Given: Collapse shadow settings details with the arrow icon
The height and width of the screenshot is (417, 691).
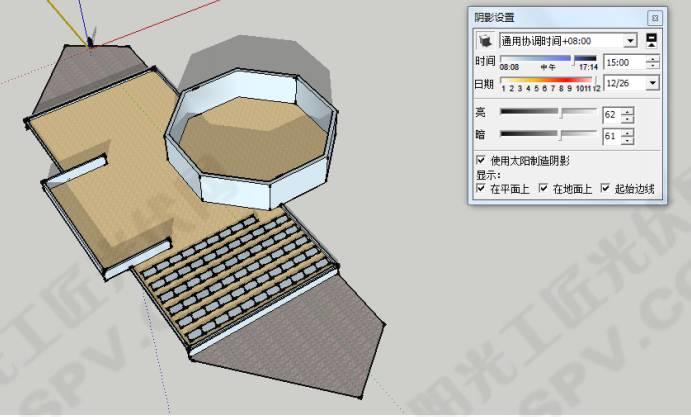Looking at the screenshot, I should pos(652,40).
